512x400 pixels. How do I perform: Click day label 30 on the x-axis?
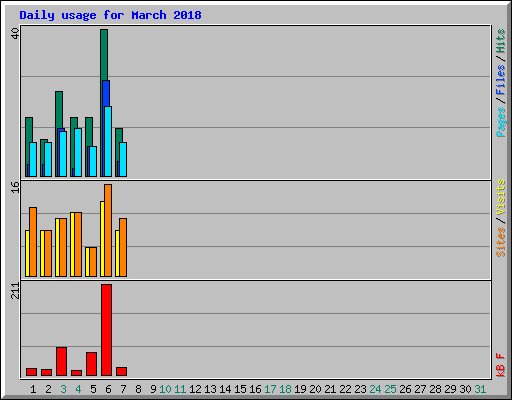click(x=465, y=389)
